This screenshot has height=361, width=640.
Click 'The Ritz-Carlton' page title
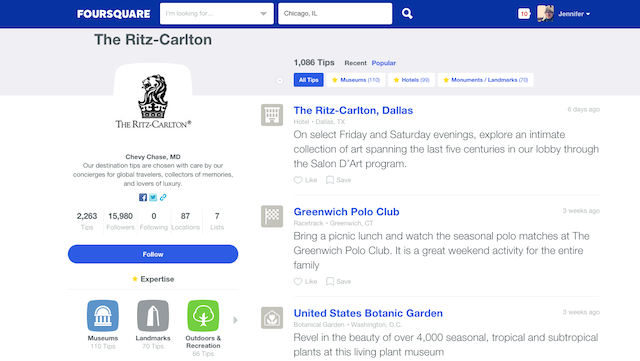point(153,40)
